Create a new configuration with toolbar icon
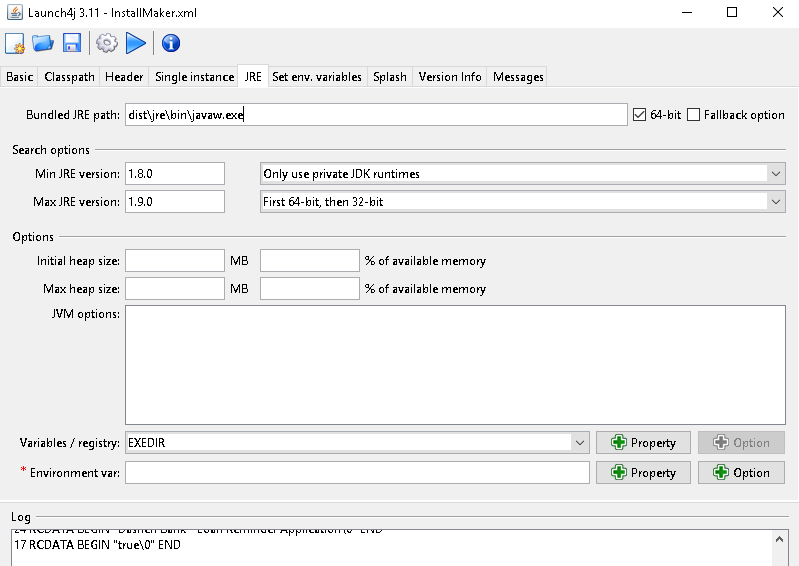799x566 pixels. click(x=15, y=43)
